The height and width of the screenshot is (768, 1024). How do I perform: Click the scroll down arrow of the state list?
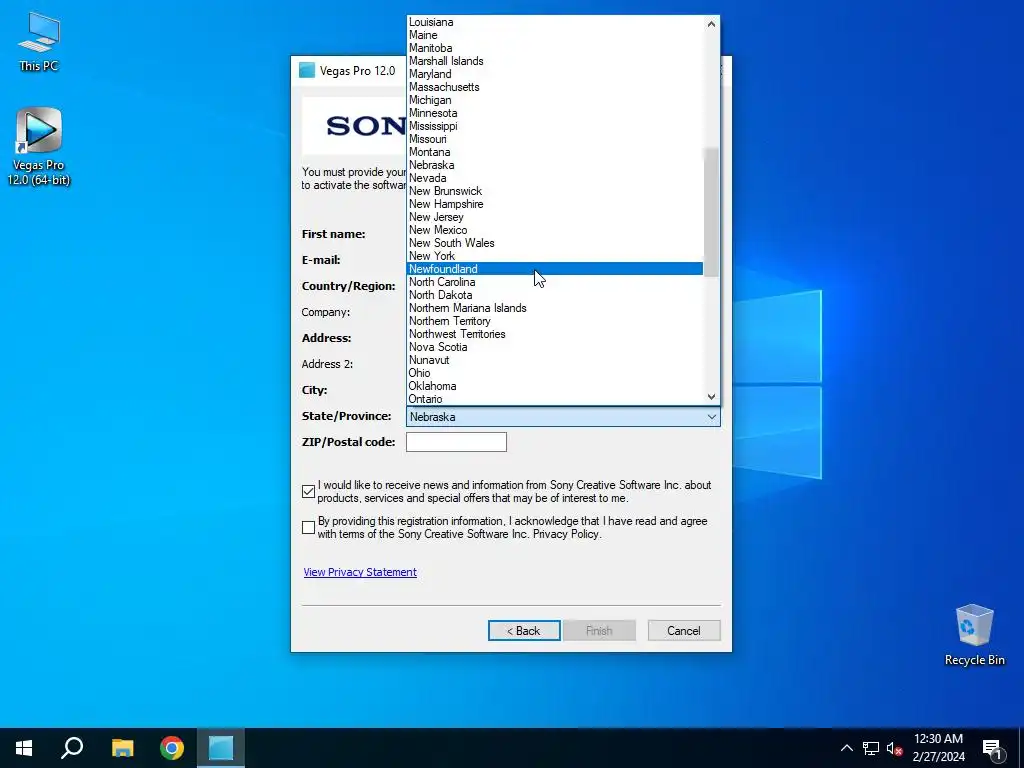point(711,396)
